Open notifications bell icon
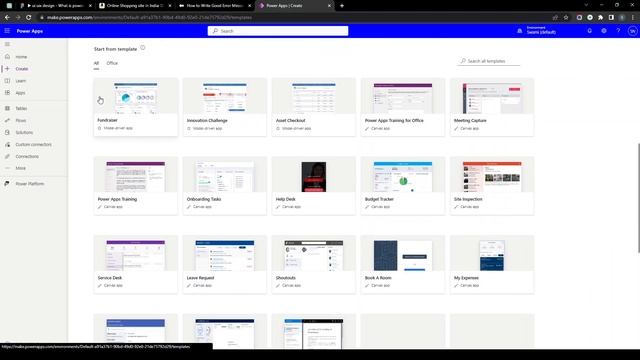The width and height of the screenshot is (640, 360). pos(589,31)
